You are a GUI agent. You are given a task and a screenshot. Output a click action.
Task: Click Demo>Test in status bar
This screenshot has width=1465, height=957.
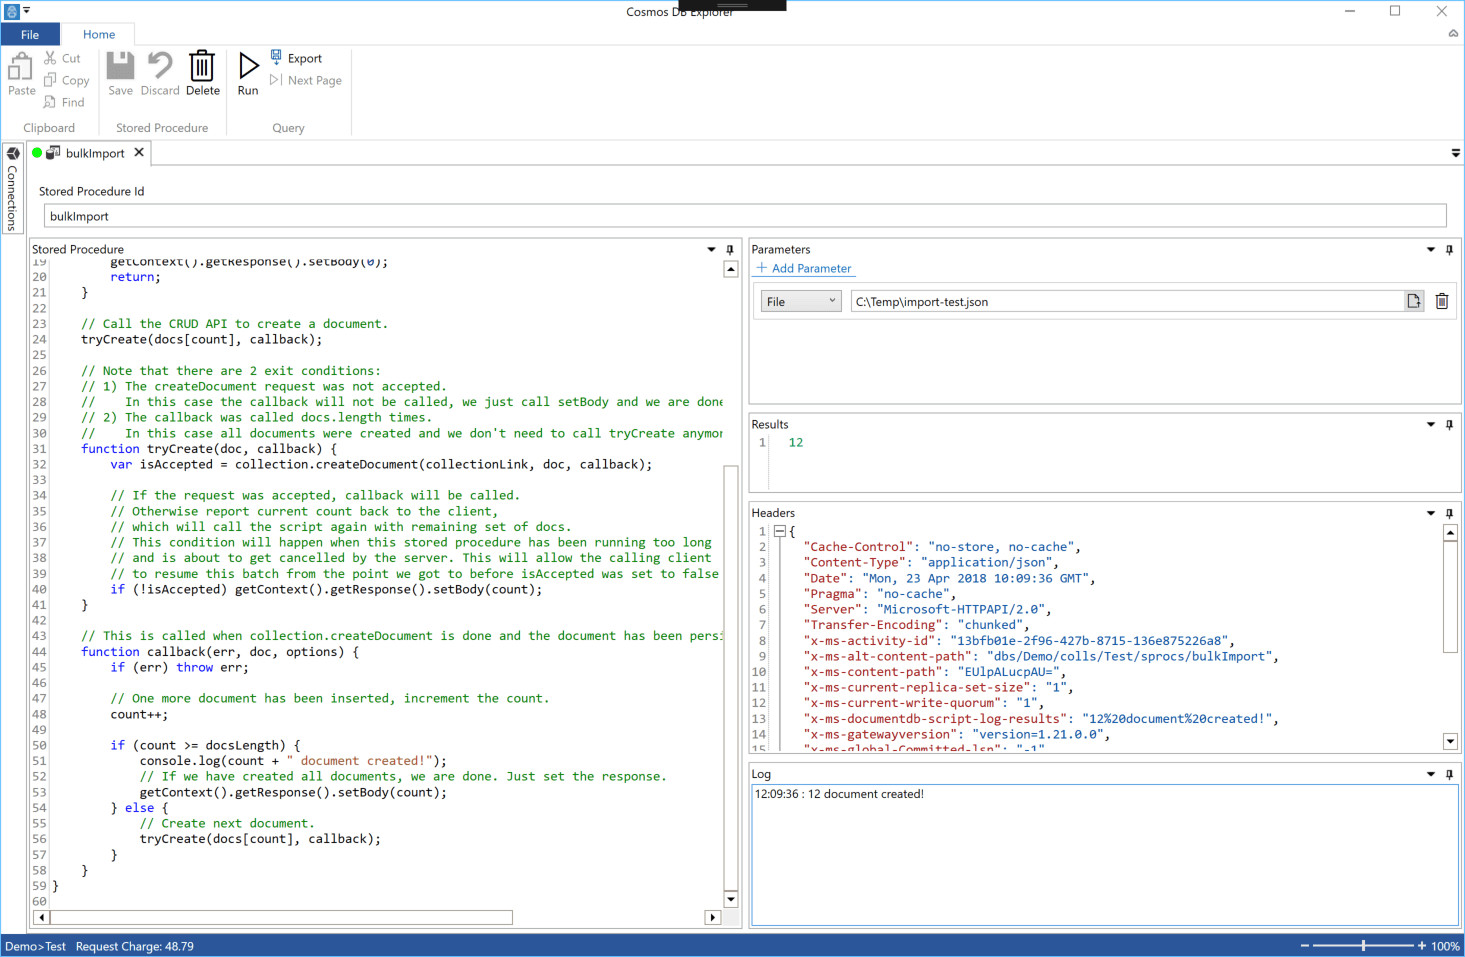coord(35,946)
